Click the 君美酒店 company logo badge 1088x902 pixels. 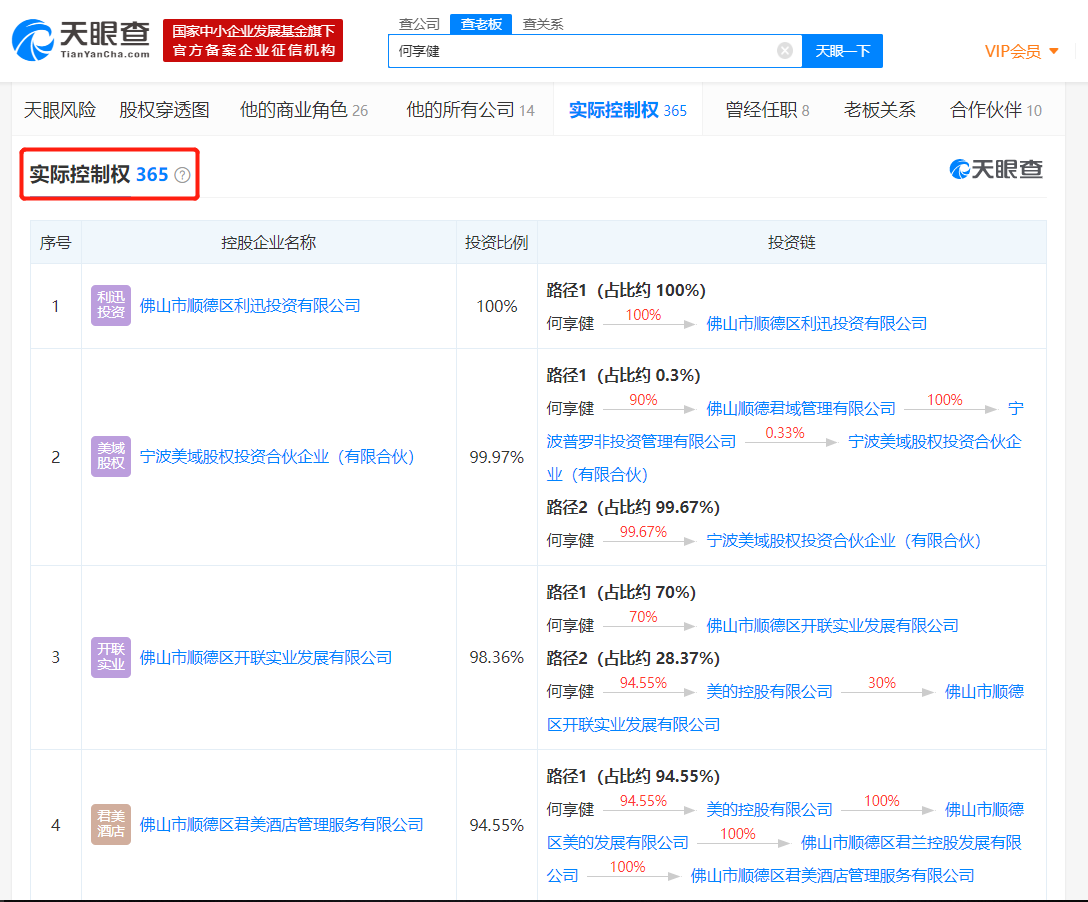point(111,825)
